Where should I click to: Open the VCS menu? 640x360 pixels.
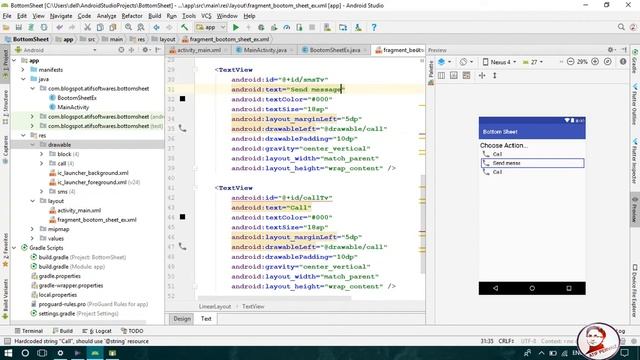coord(206,16)
